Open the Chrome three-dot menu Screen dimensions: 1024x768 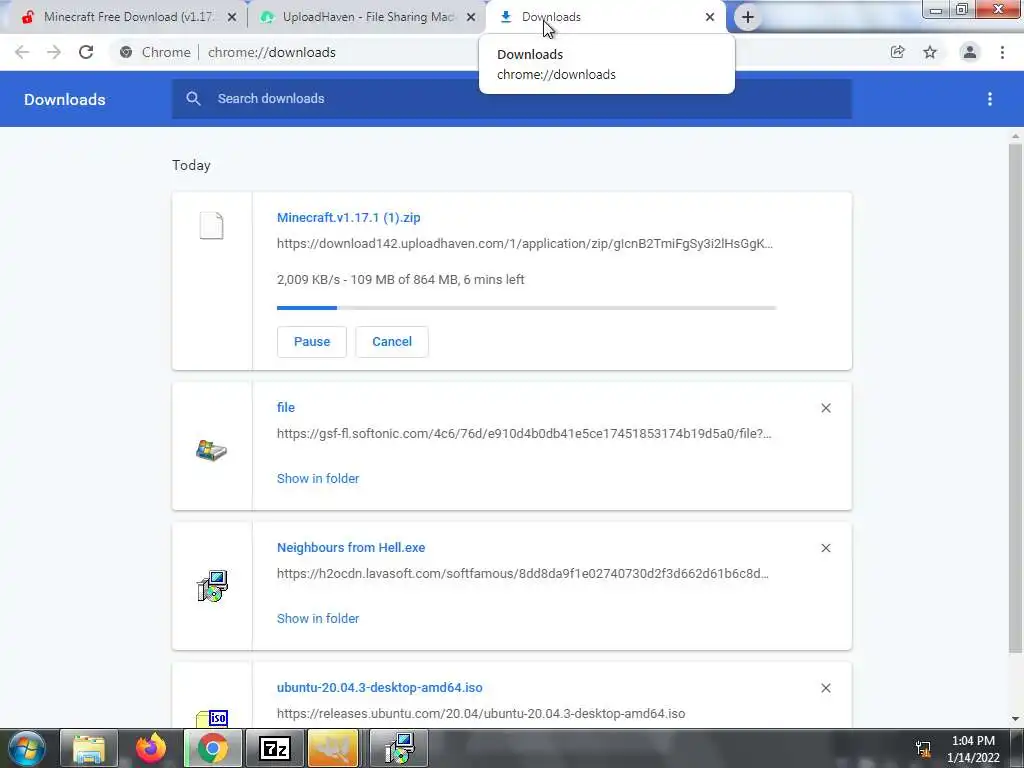[x=1002, y=52]
